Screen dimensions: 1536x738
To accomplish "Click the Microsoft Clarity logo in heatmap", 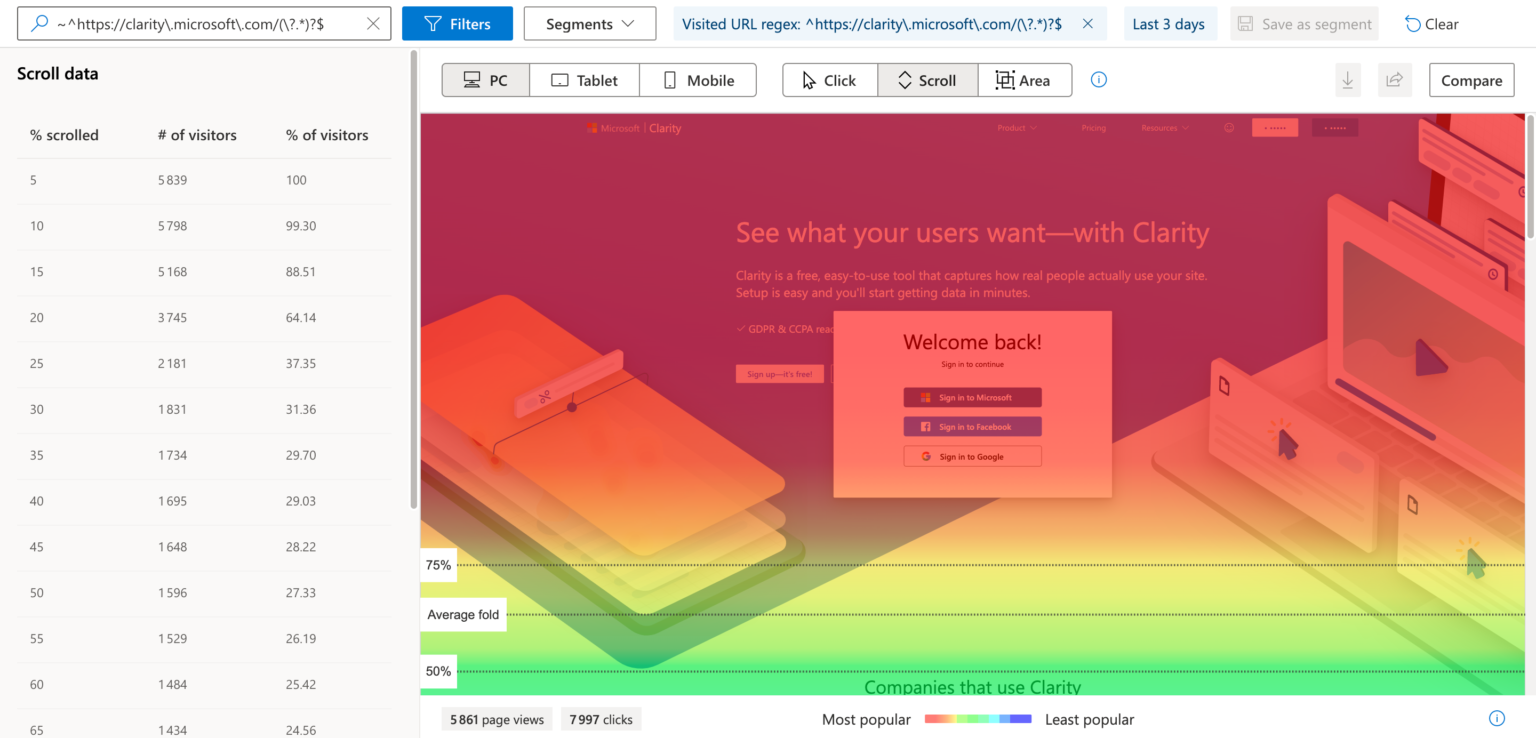I will [x=634, y=128].
